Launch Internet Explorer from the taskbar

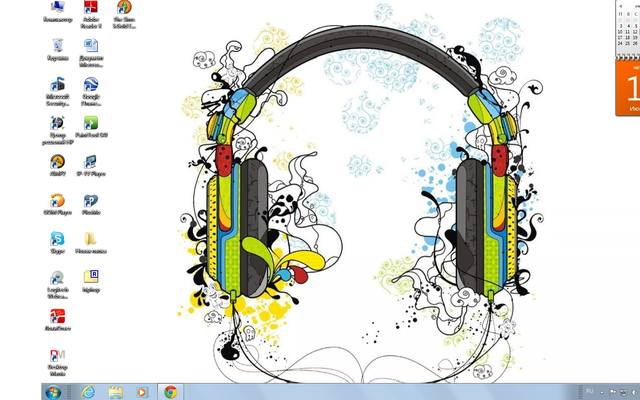[88, 391]
